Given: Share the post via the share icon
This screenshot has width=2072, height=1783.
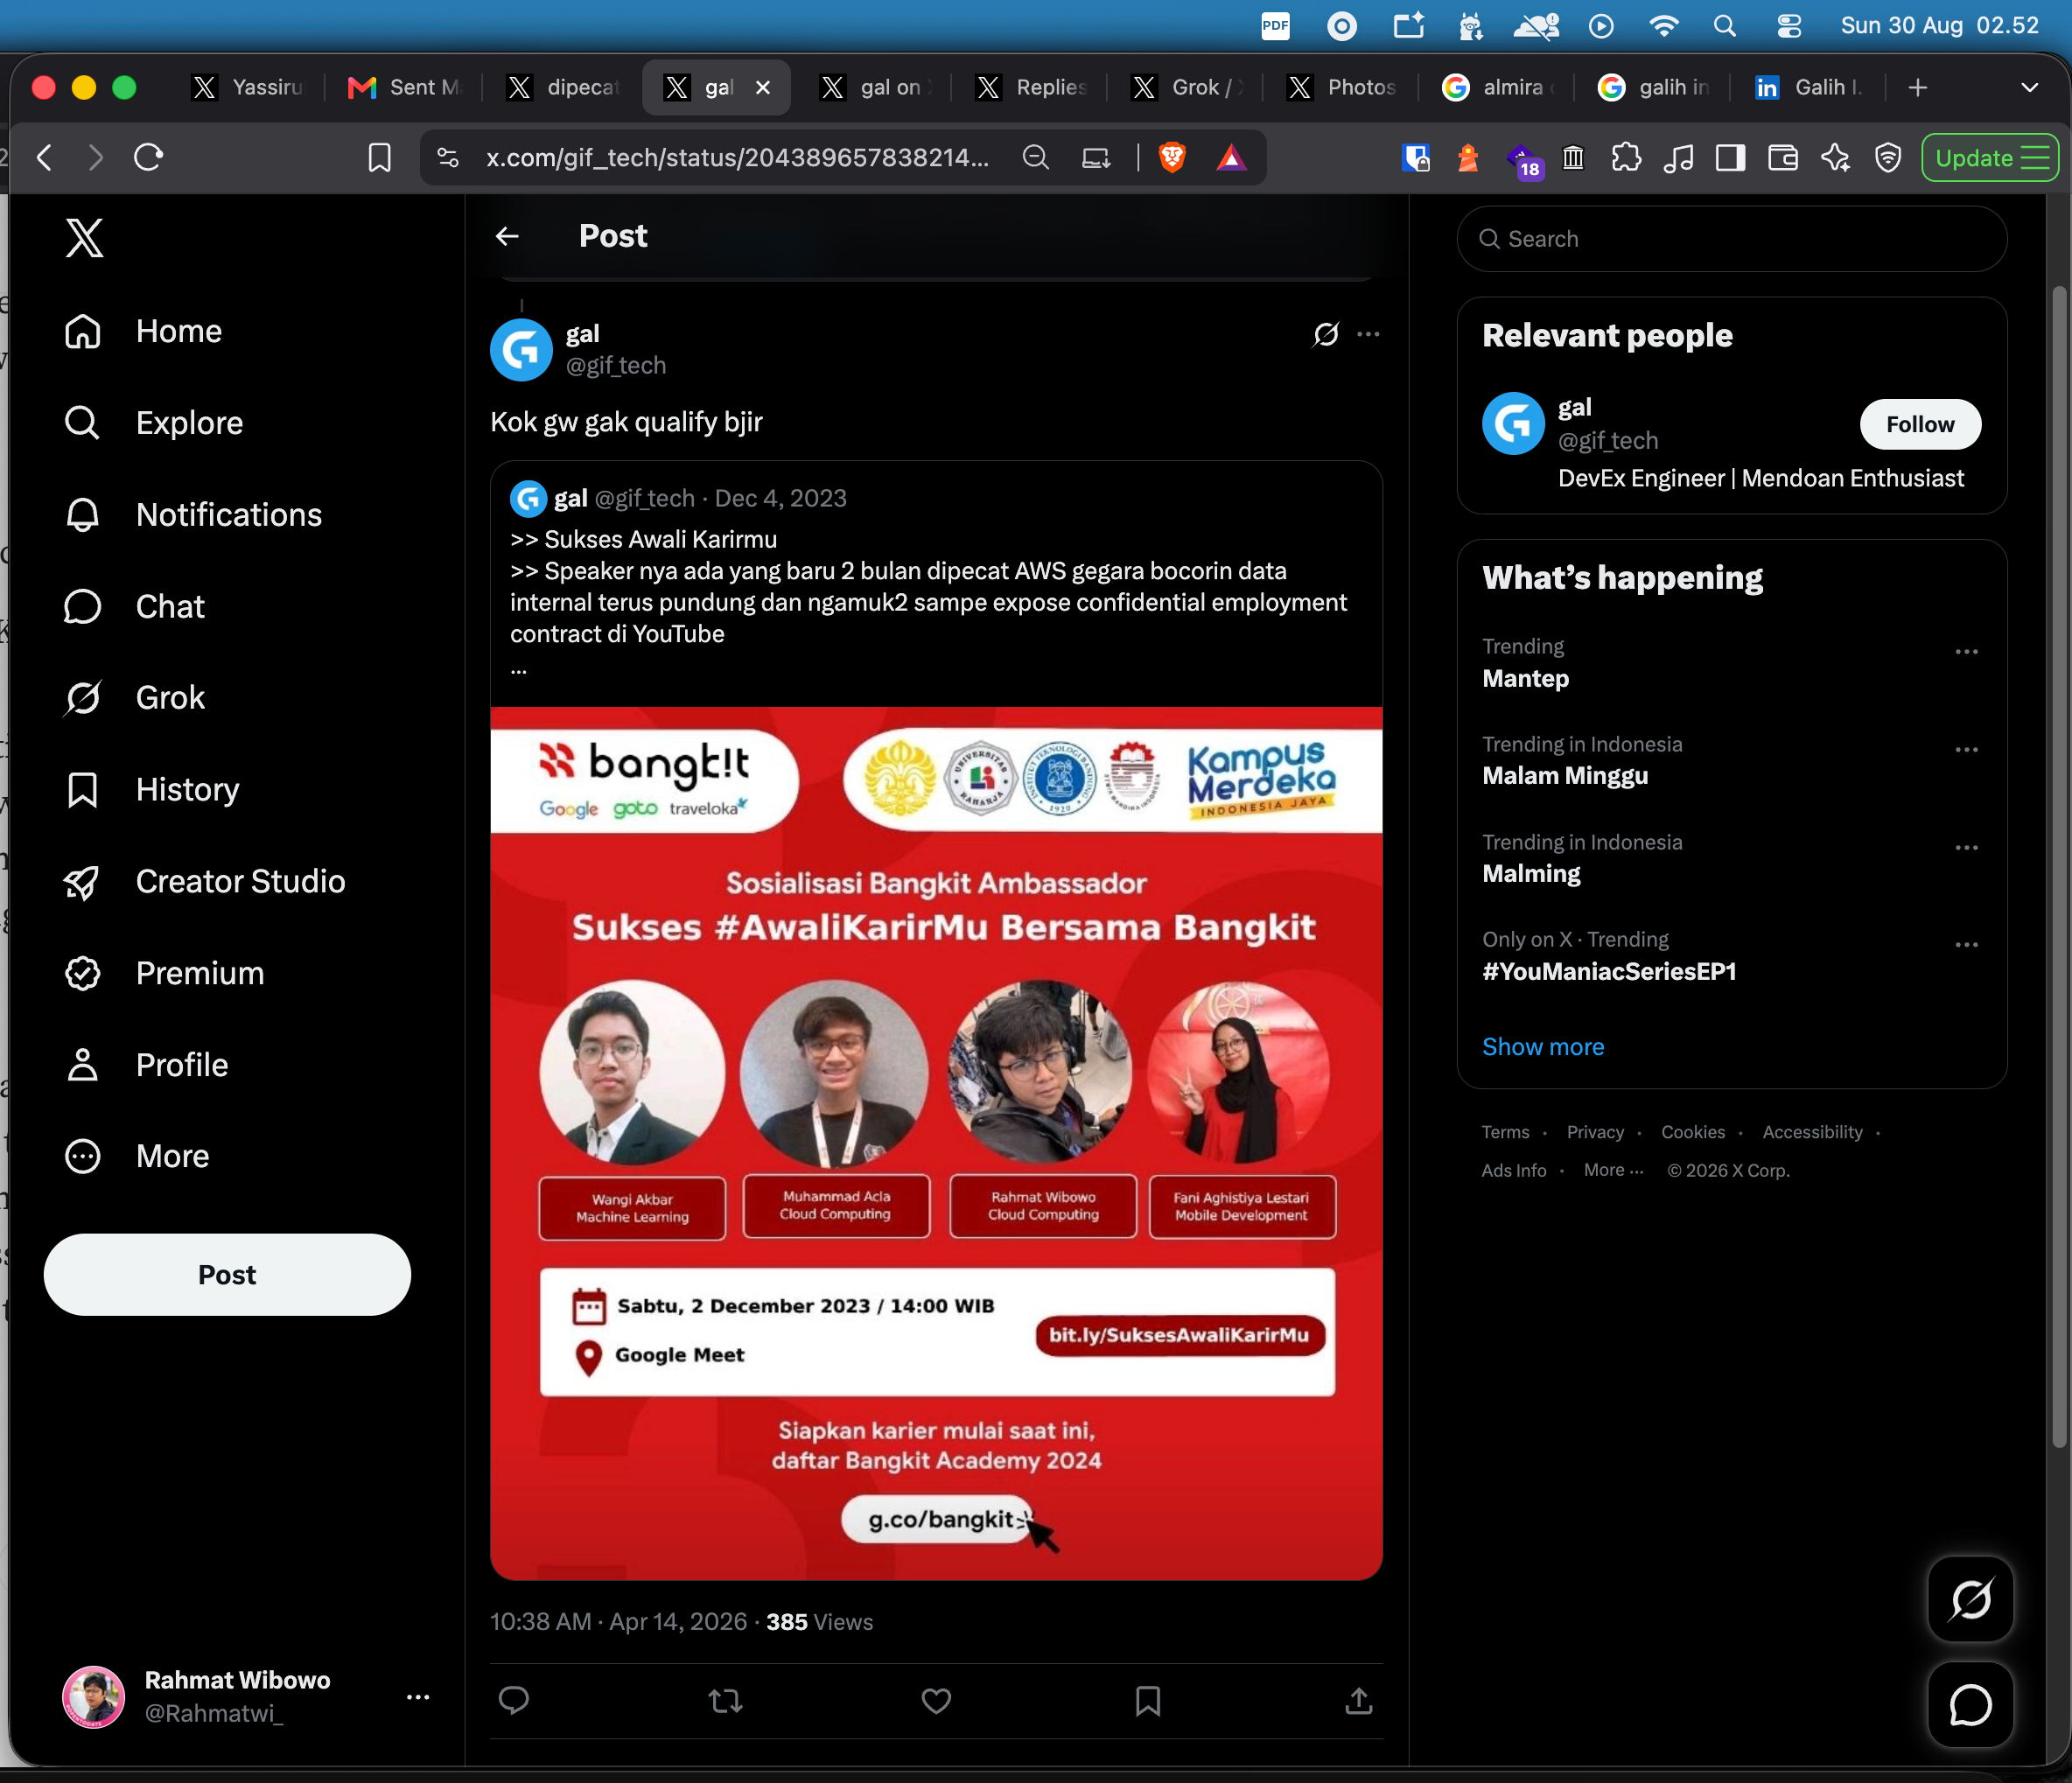Looking at the screenshot, I should pos(1358,1700).
